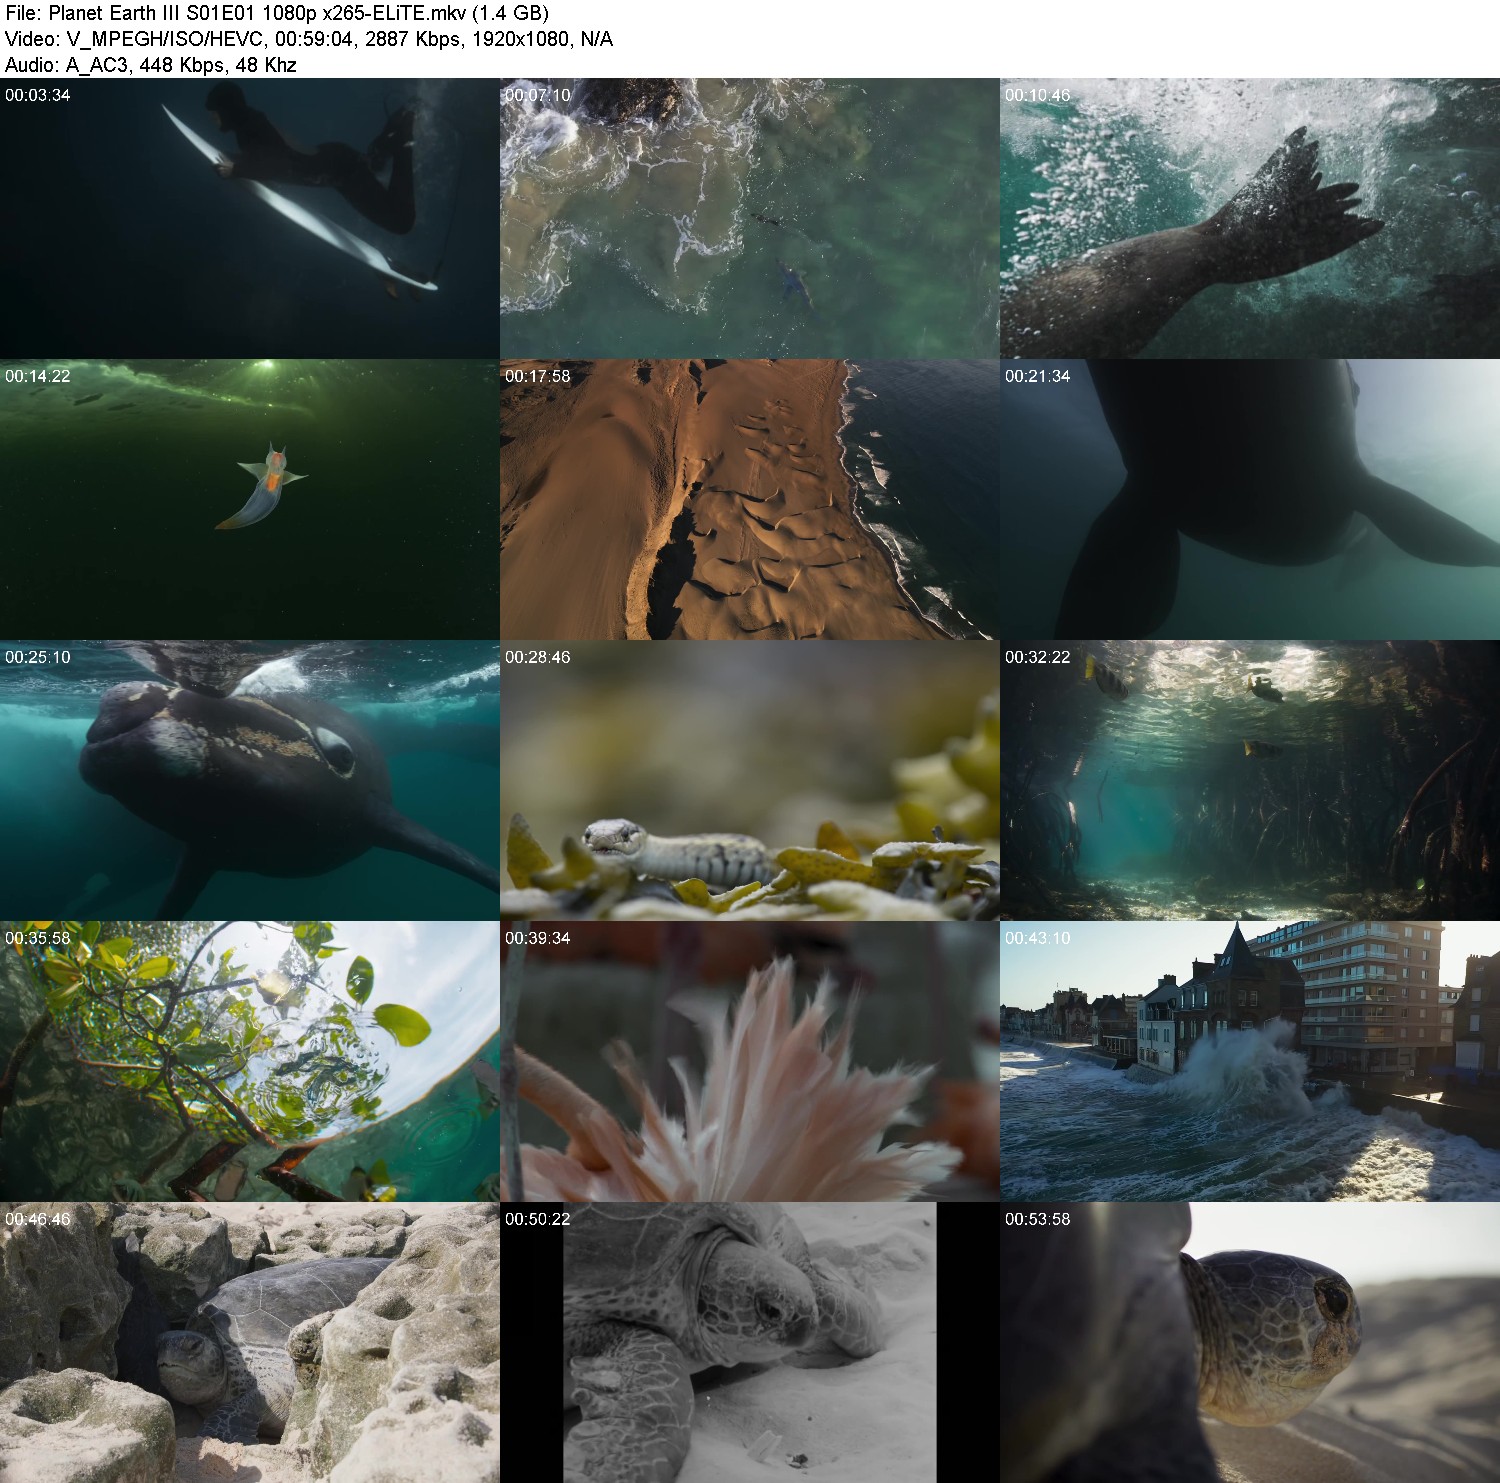
Task: Click the 00:07:10 aerial shoreline thumbnail
Action: coord(750,218)
